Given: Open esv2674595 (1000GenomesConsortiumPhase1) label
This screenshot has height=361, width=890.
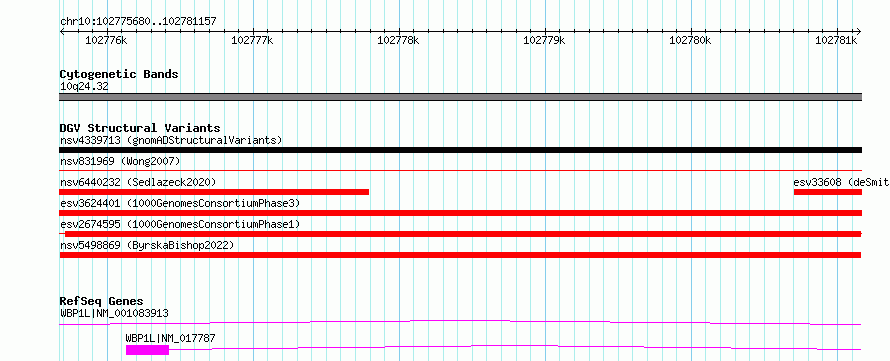Looking at the screenshot, I should [x=180, y=224].
